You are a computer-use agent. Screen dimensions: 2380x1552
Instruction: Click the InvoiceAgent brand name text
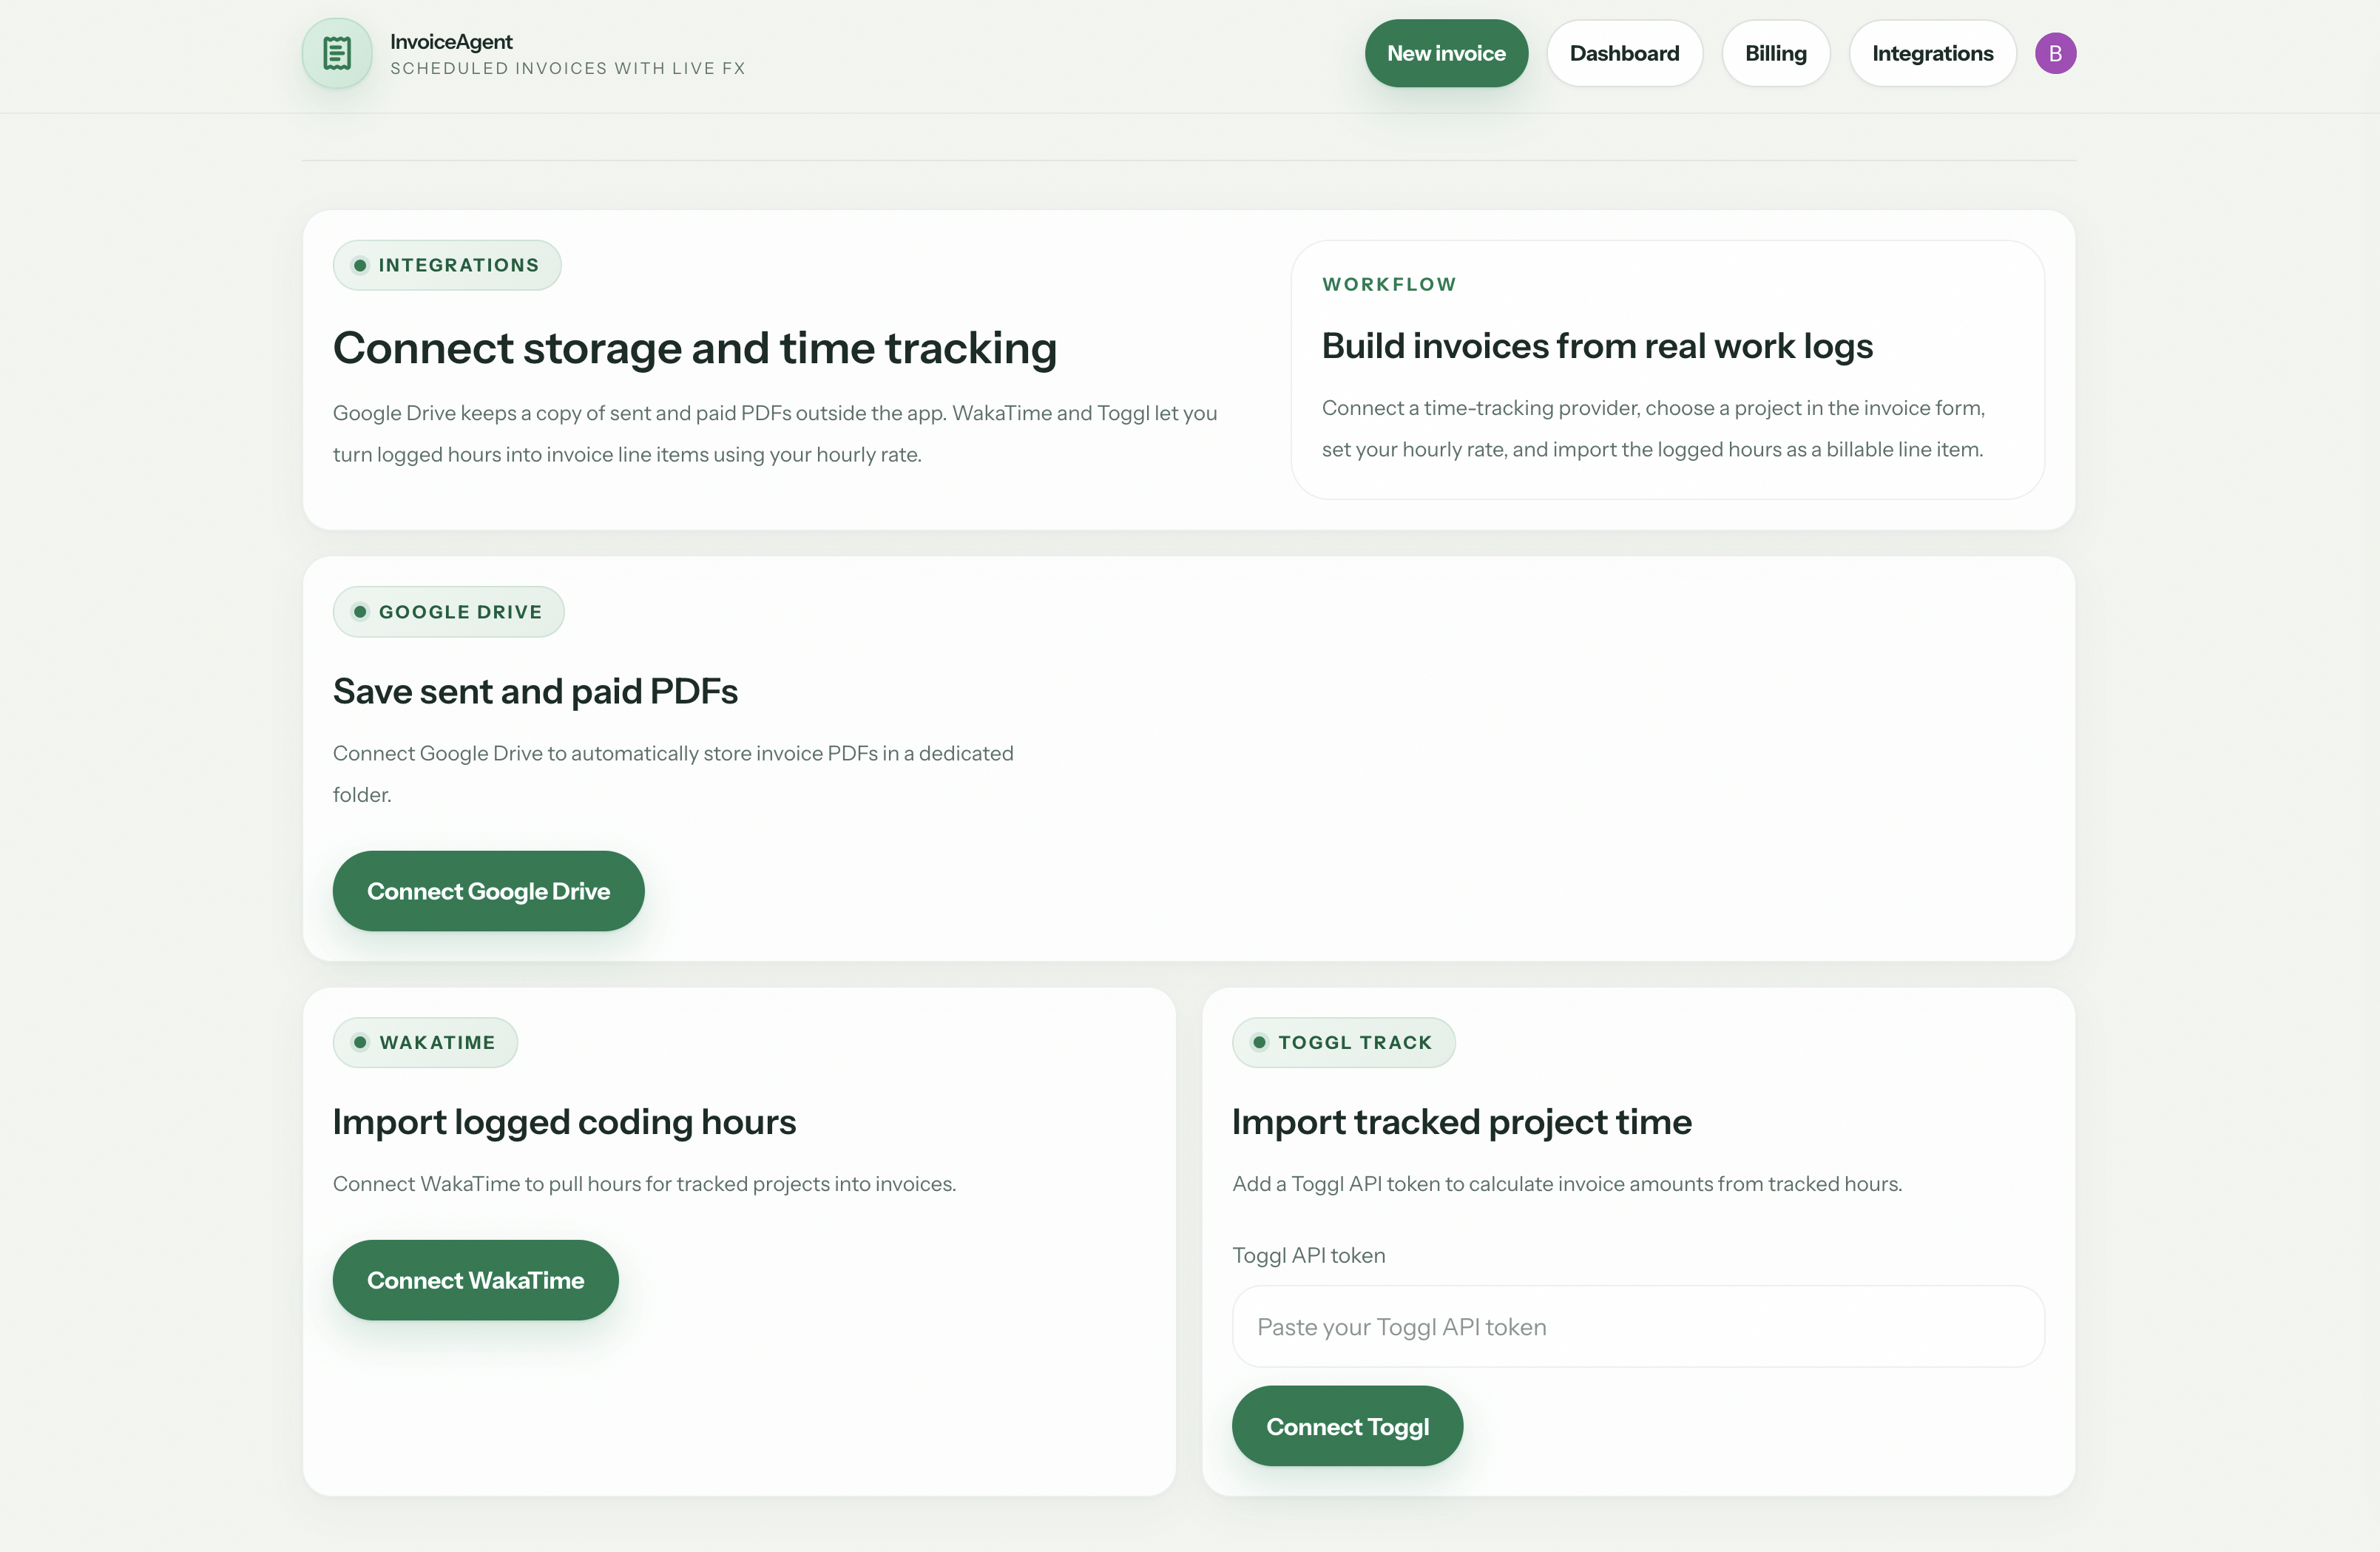[x=451, y=42]
